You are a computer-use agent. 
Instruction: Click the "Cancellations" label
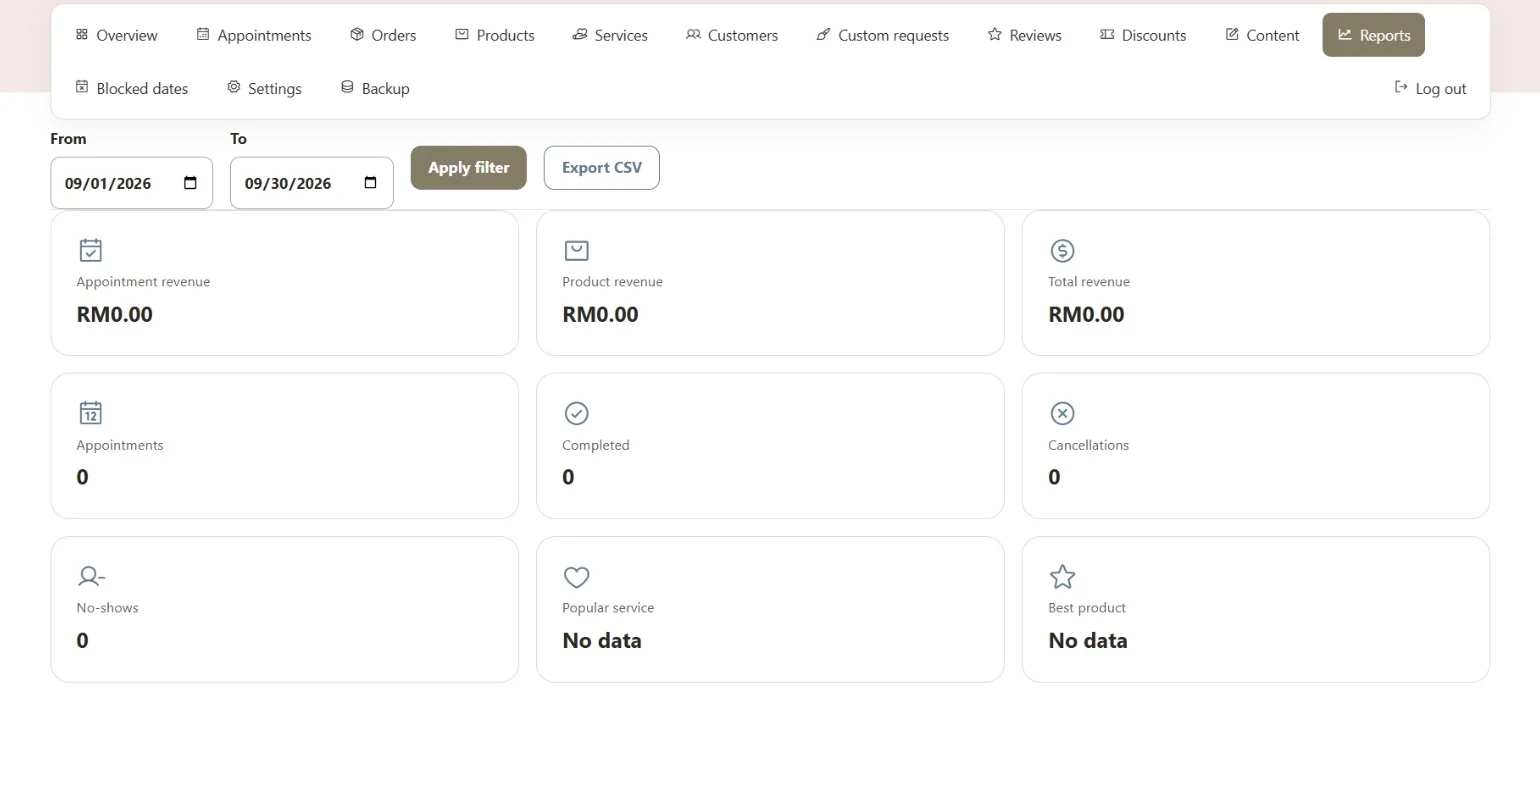pyautogui.click(x=1088, y=445)
